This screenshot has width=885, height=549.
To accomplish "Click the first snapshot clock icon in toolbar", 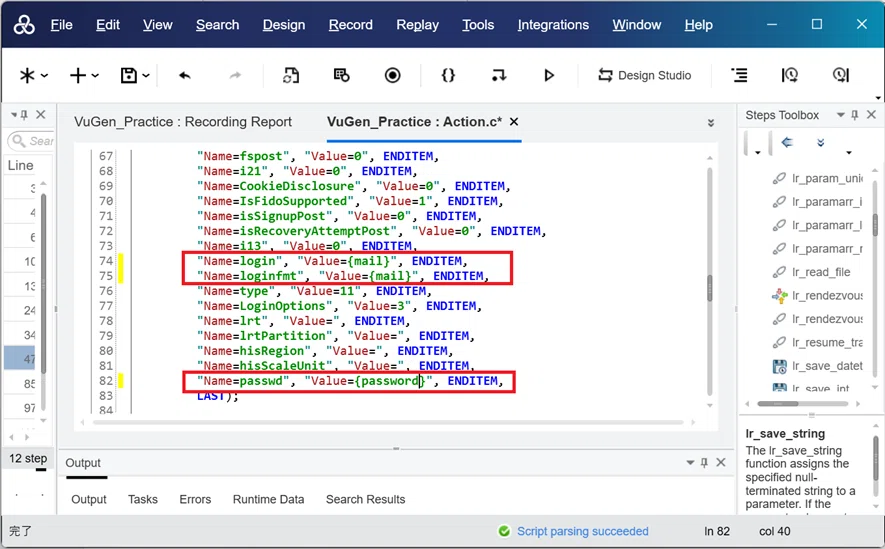I will [x=790, y=75].
